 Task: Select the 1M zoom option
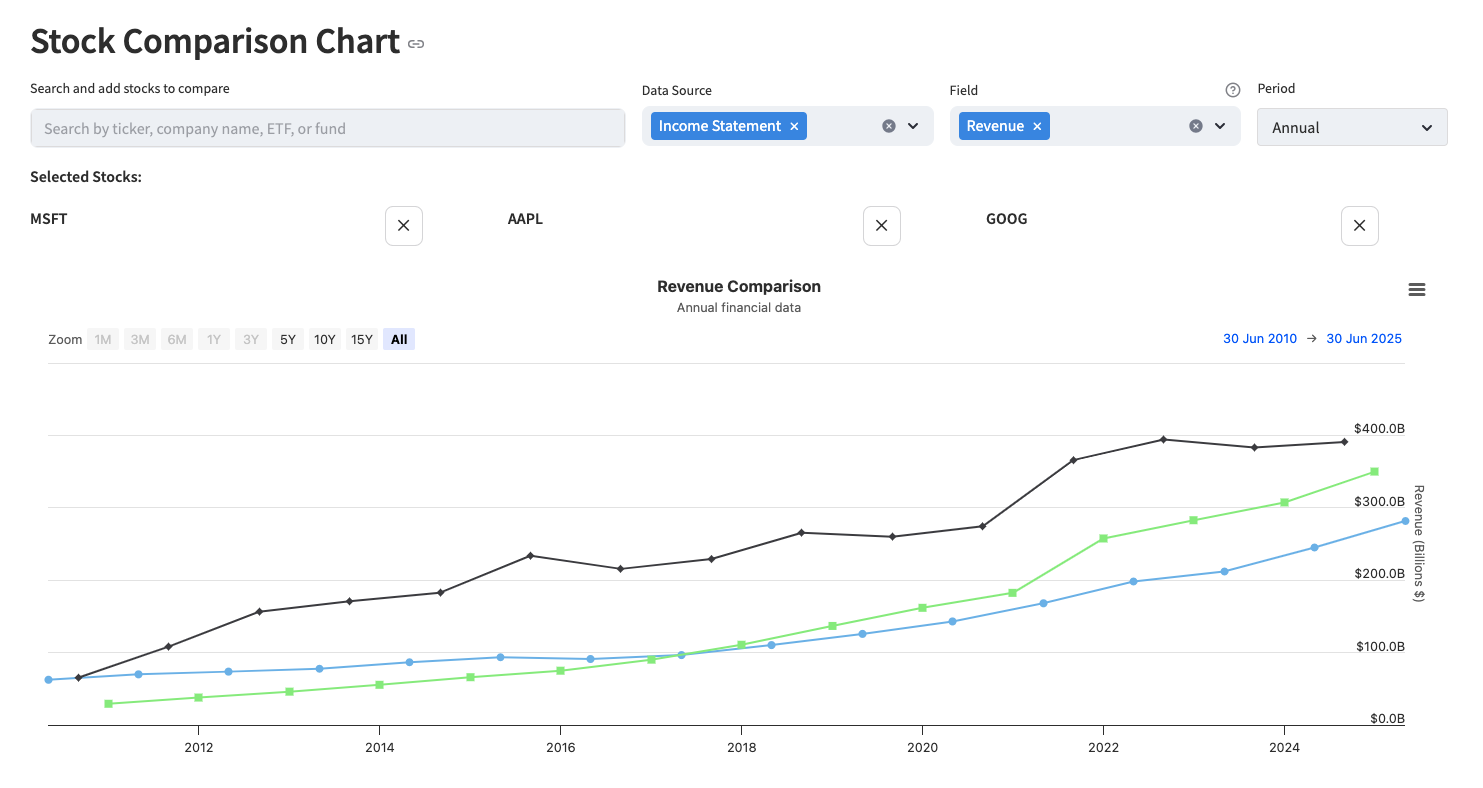[103, 340]
